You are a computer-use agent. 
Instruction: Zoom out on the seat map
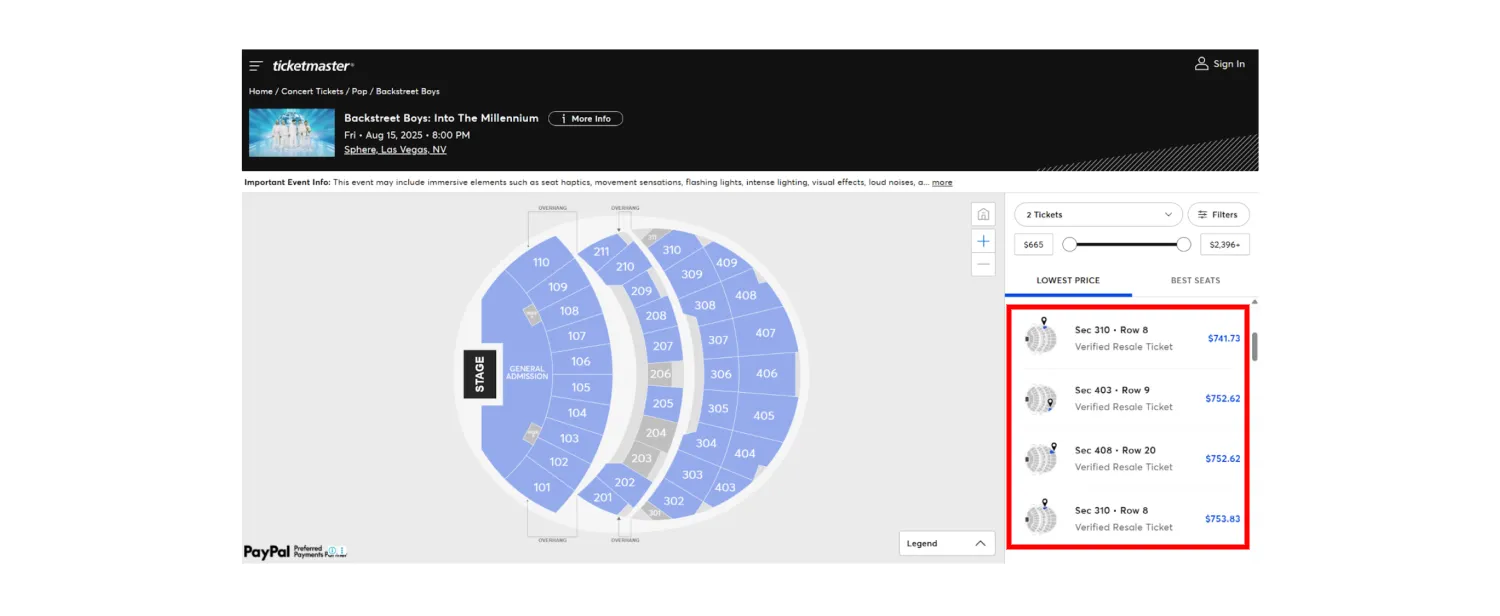pyautogui.click(x=983, y=265)
